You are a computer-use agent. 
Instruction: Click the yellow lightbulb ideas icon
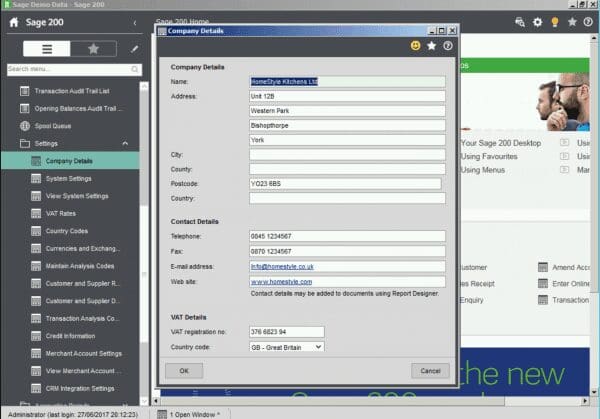click(555, 22)
